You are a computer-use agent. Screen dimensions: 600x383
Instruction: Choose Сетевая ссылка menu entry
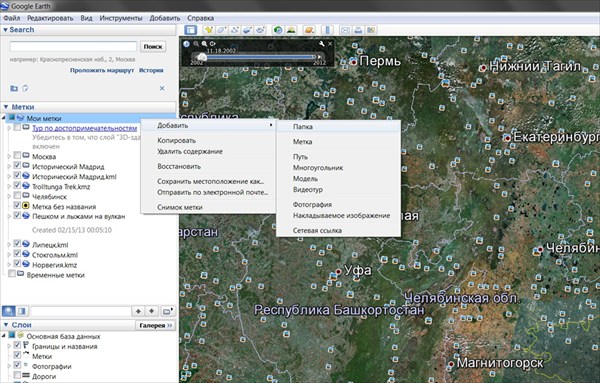(339, 230)
